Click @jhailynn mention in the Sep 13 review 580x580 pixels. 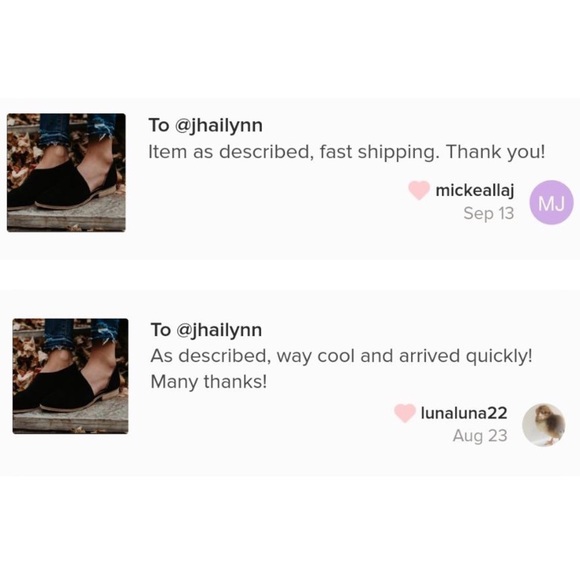point(219,126)
